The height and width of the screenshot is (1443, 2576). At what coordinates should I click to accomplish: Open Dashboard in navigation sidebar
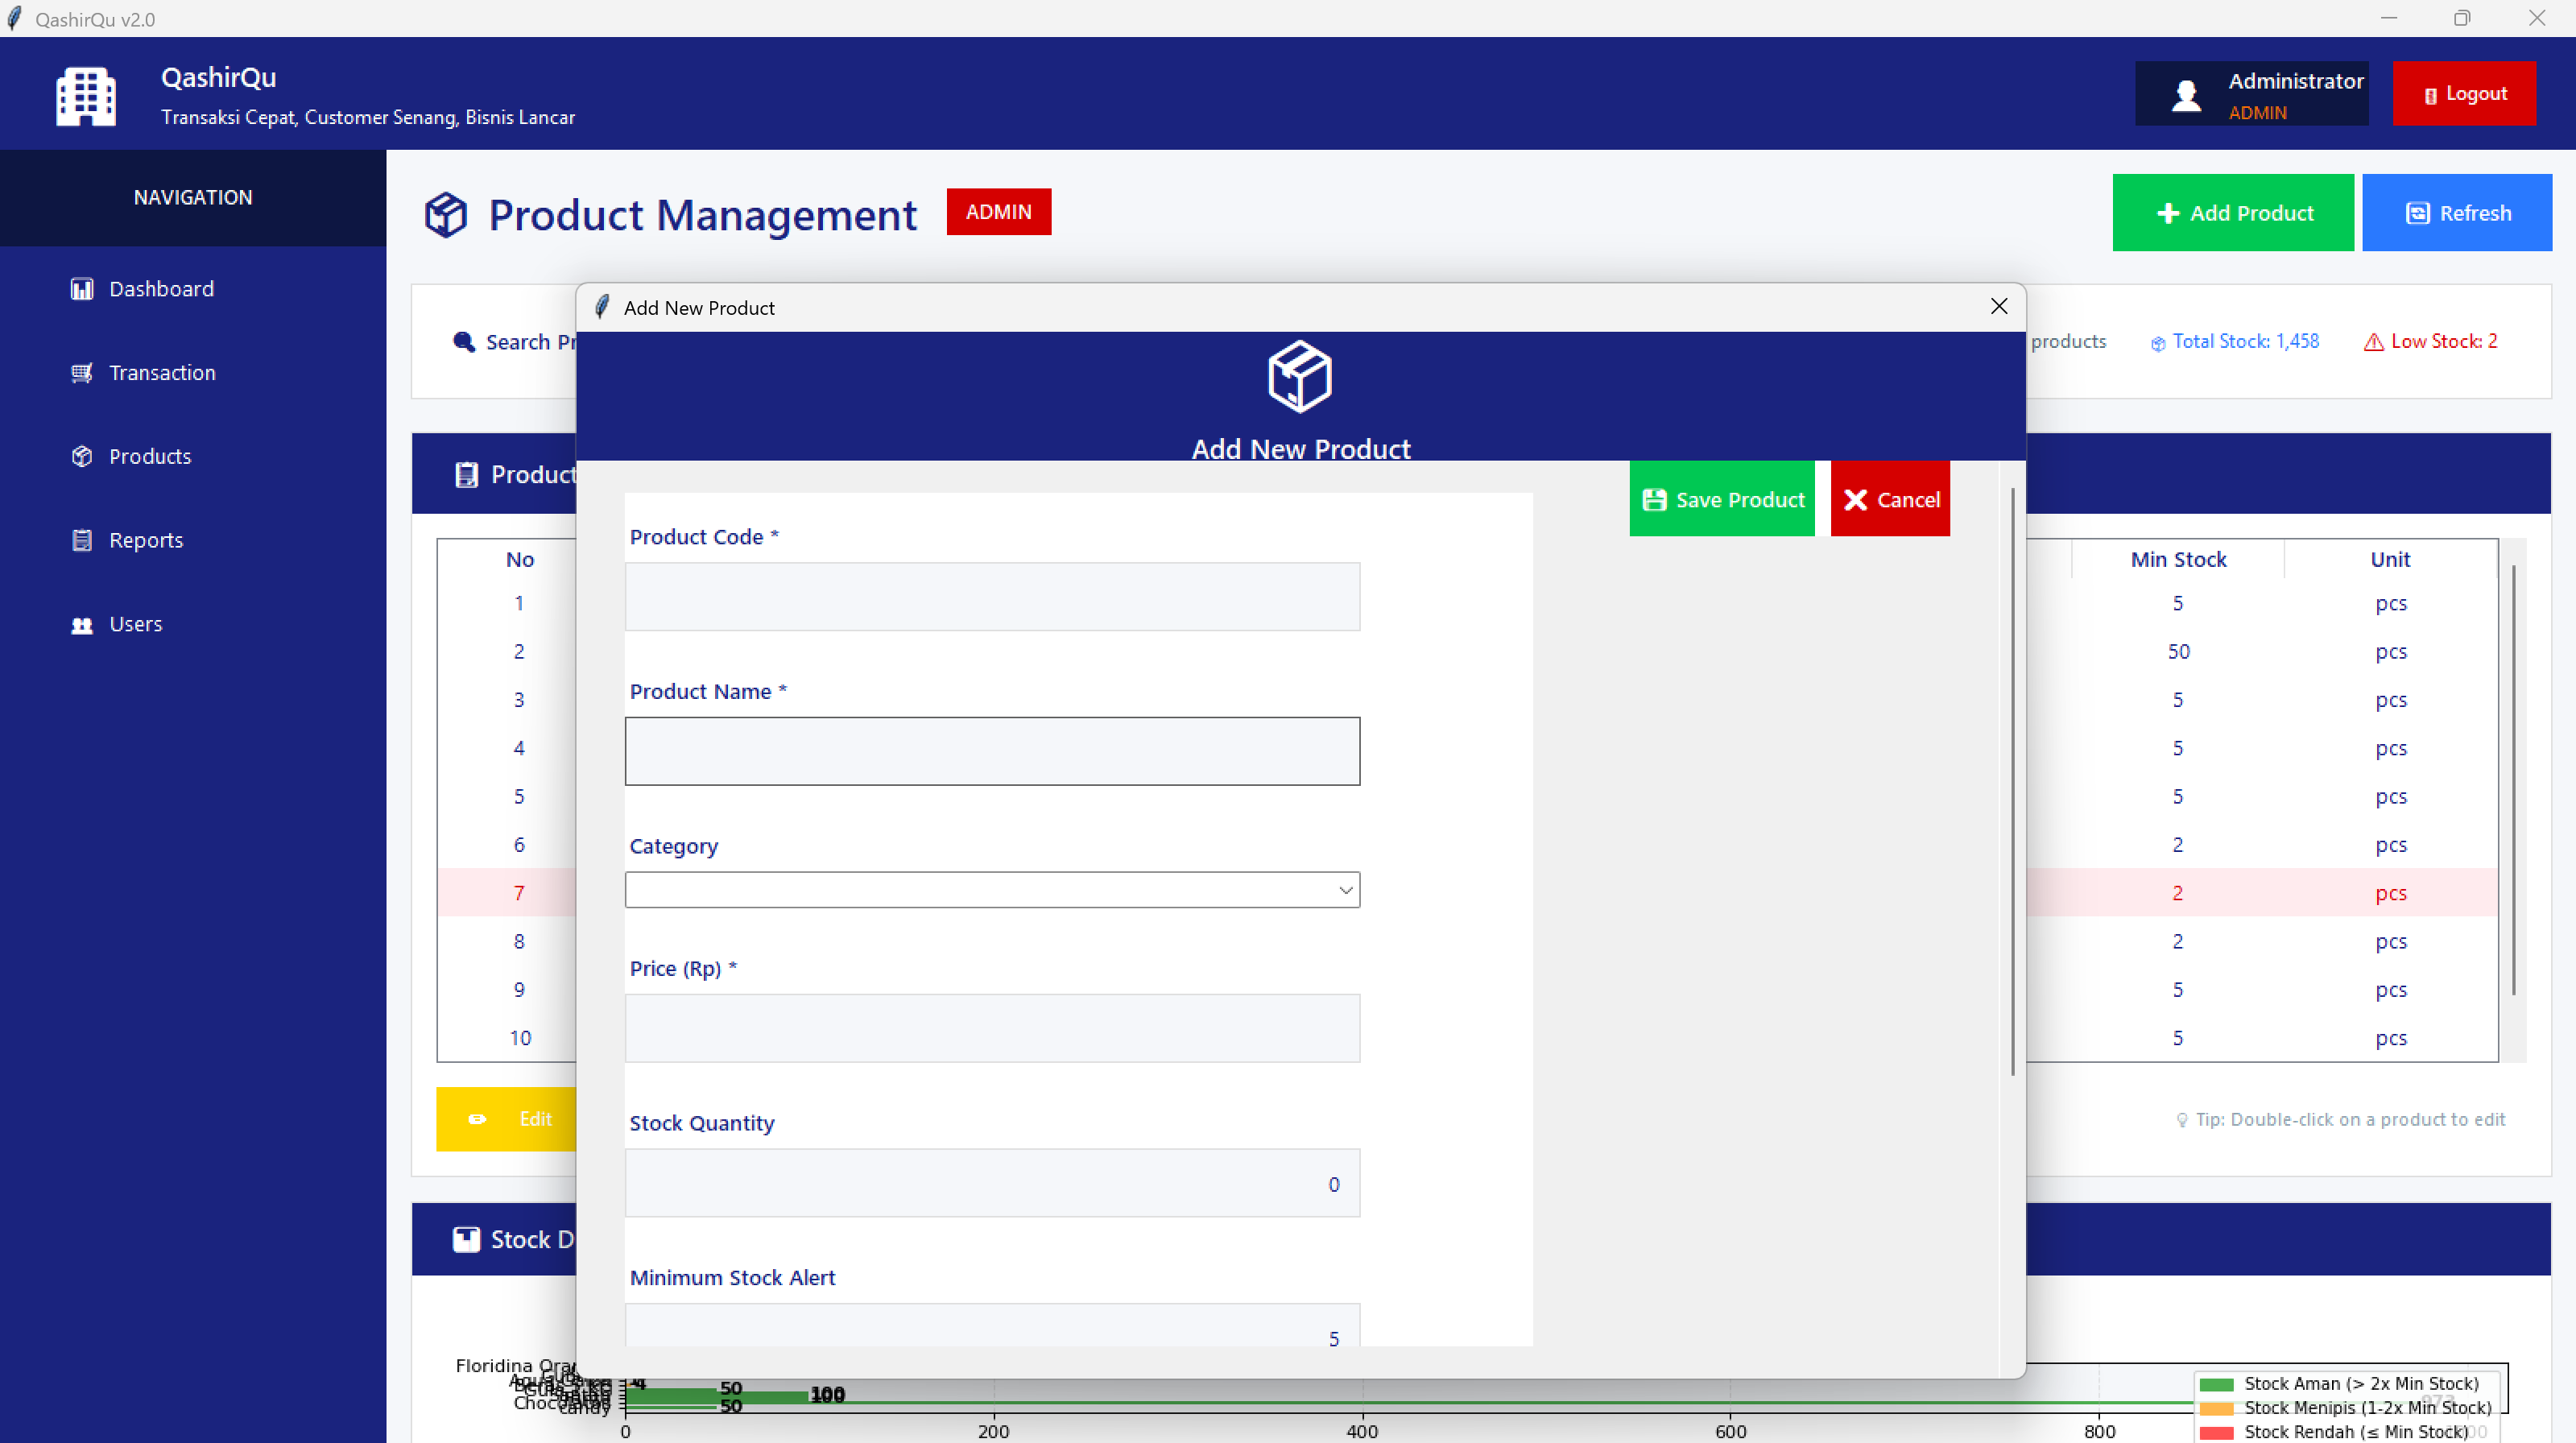(x=161, y=289)
